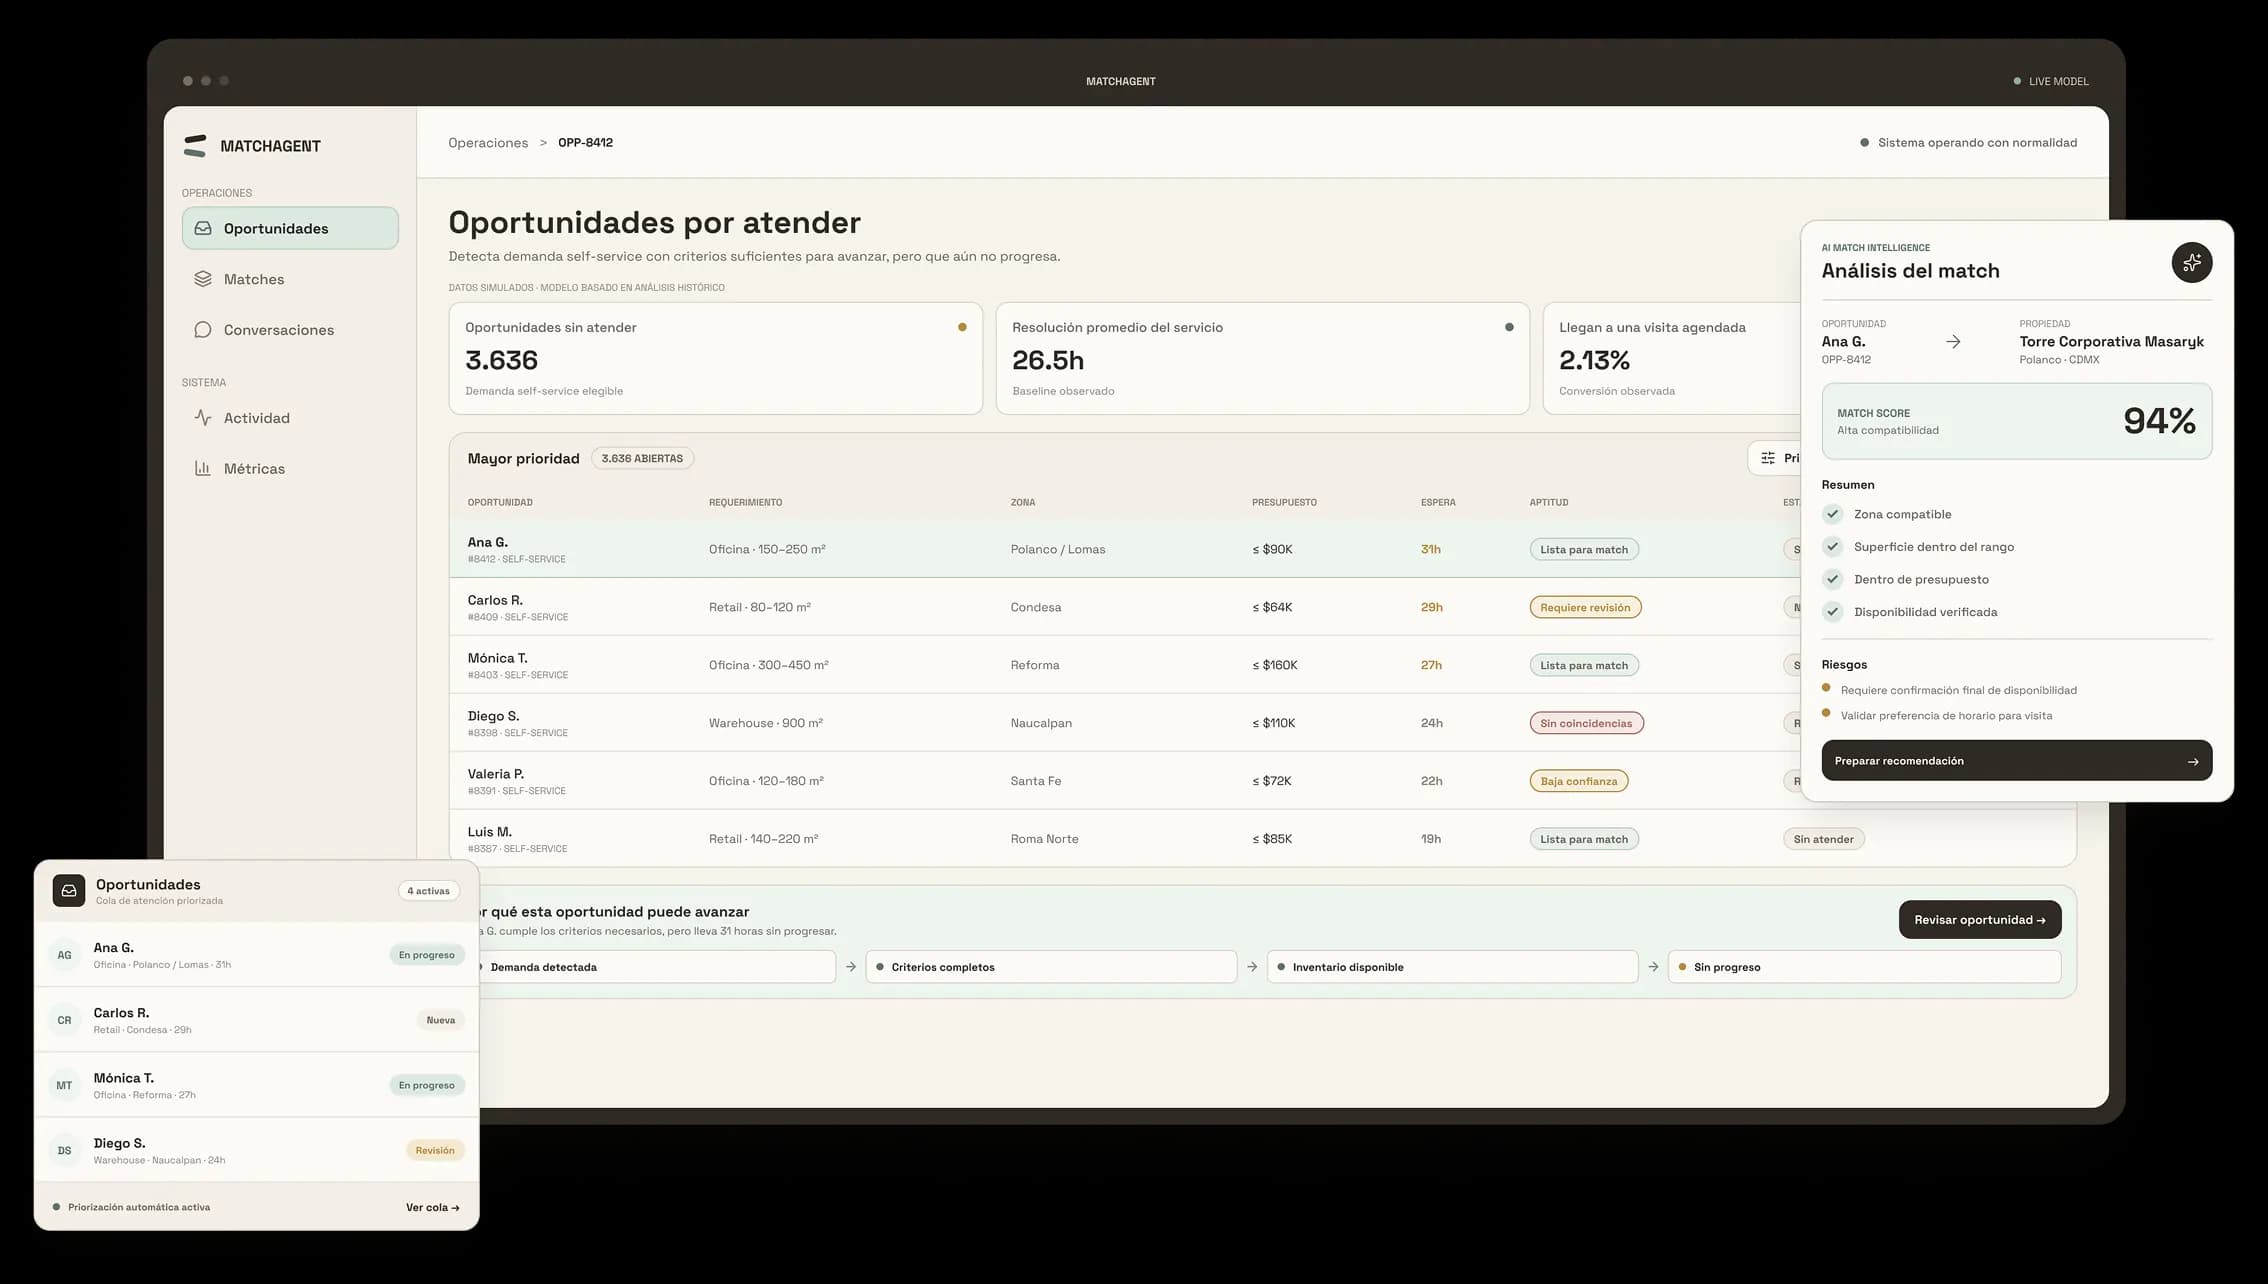Click the Resolución promedio del servicio card

1262,358
